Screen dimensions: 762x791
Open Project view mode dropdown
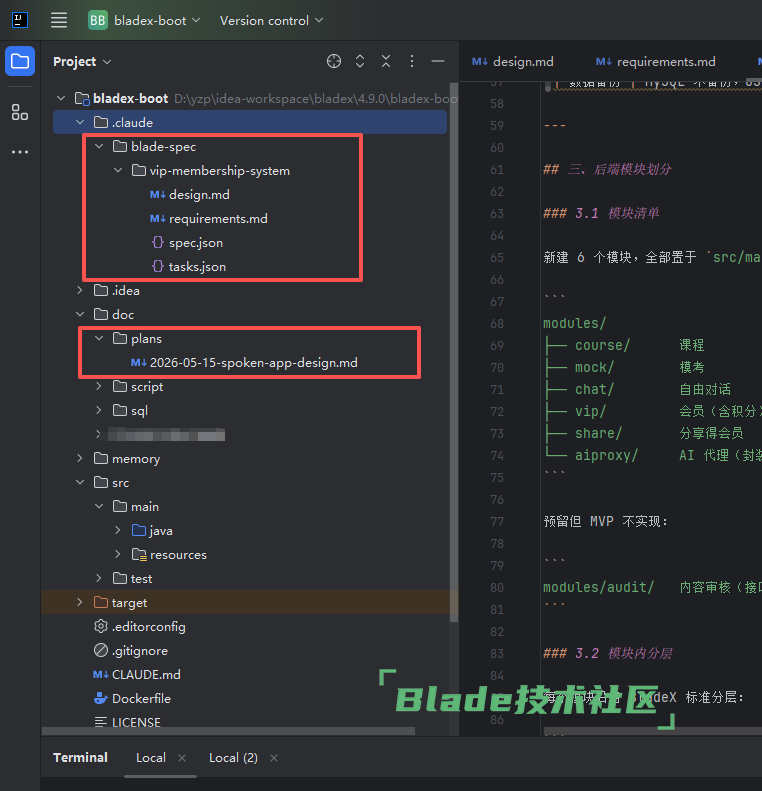pyautogui.click(x=82, y=62)
